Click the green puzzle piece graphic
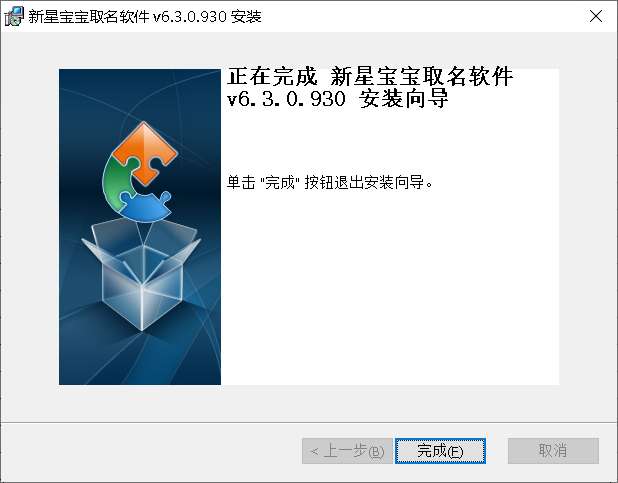 point(118,181)
